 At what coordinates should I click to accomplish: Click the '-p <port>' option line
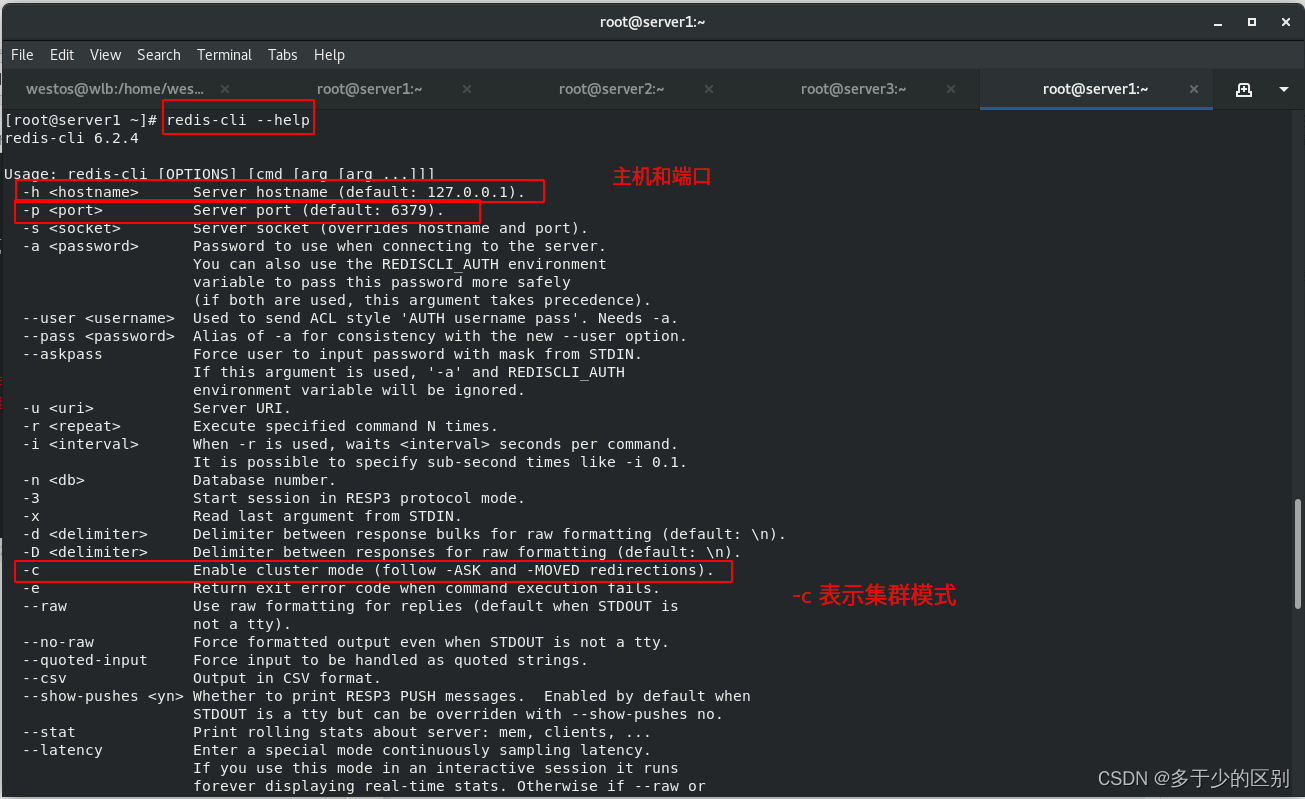[233, 210]
